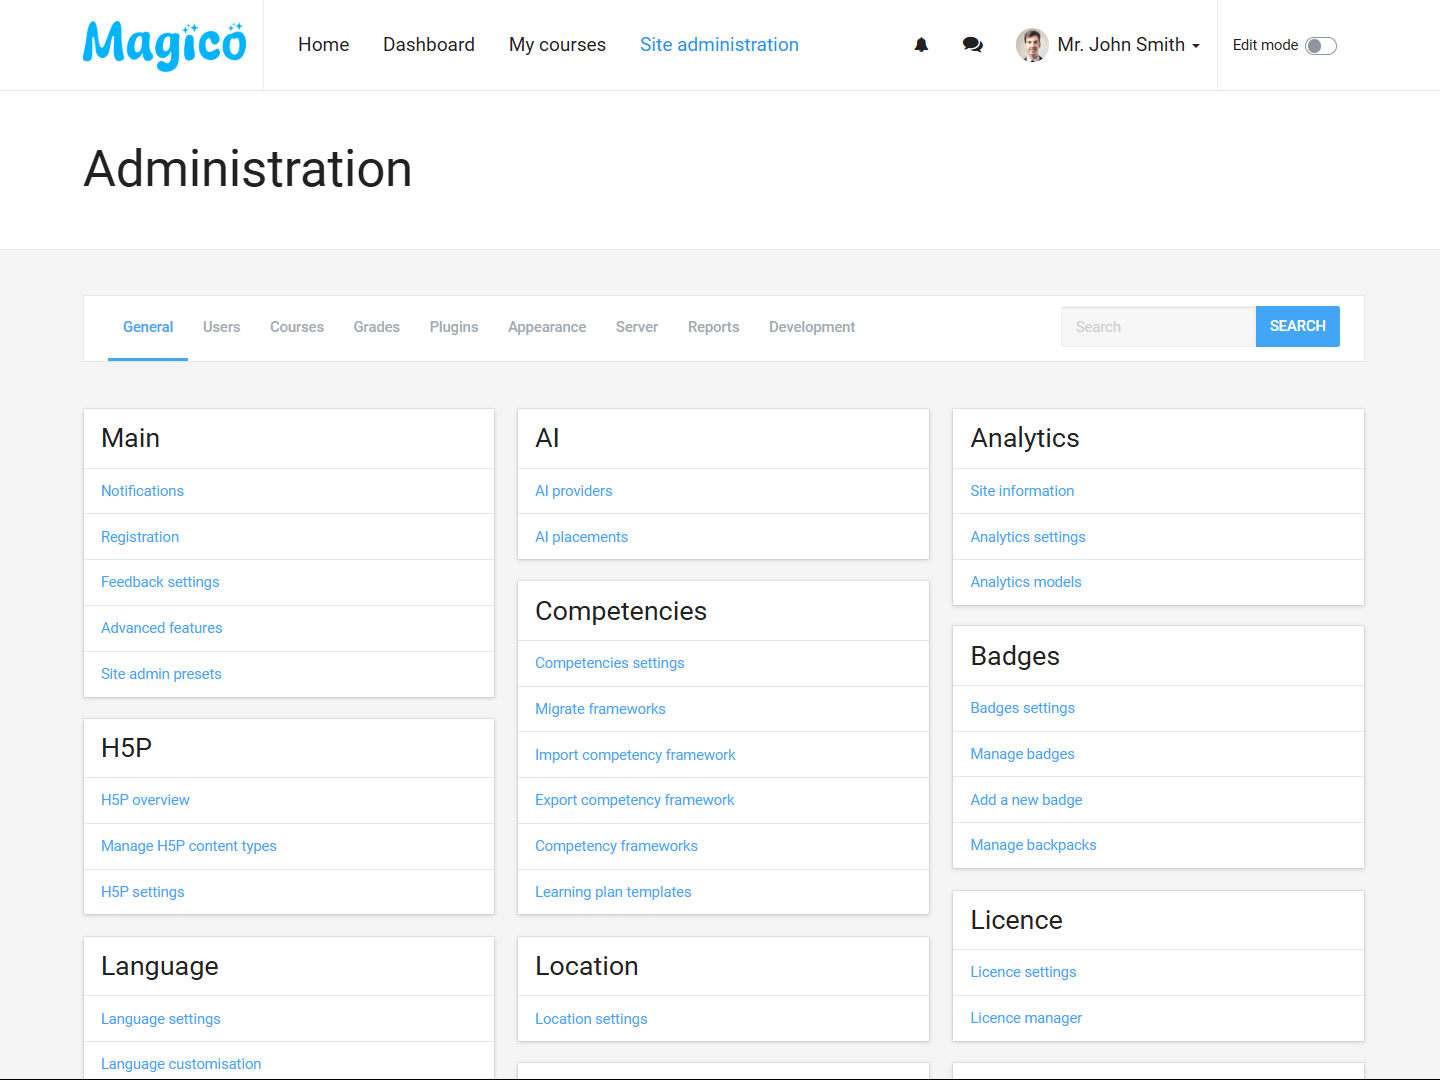
Task: Open My courses from the navigation bar
Action: tap(557, 44)
